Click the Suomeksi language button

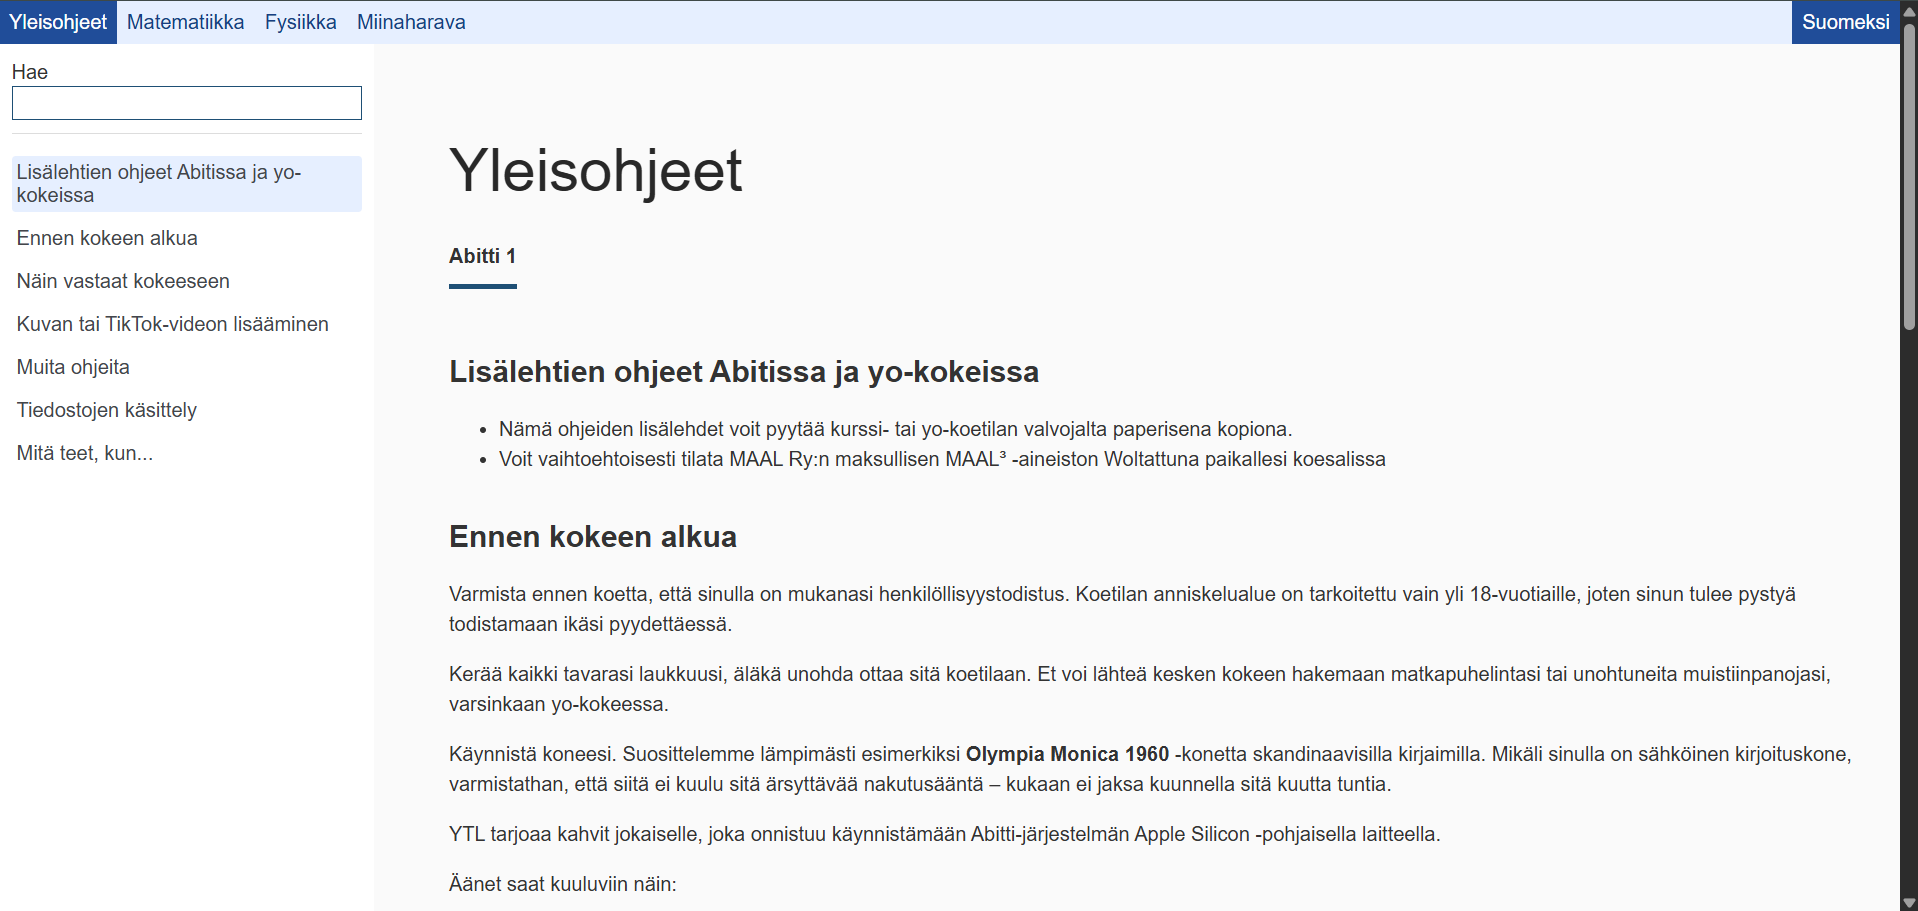point(1845,22)
